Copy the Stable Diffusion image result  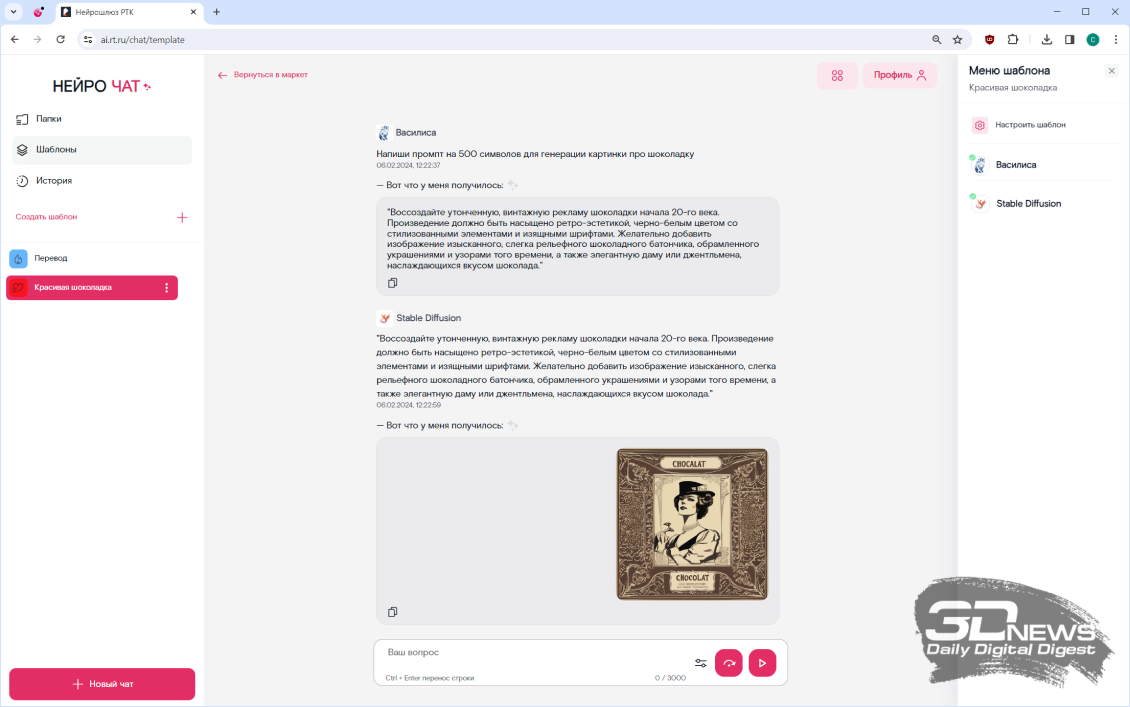point(393,612)
